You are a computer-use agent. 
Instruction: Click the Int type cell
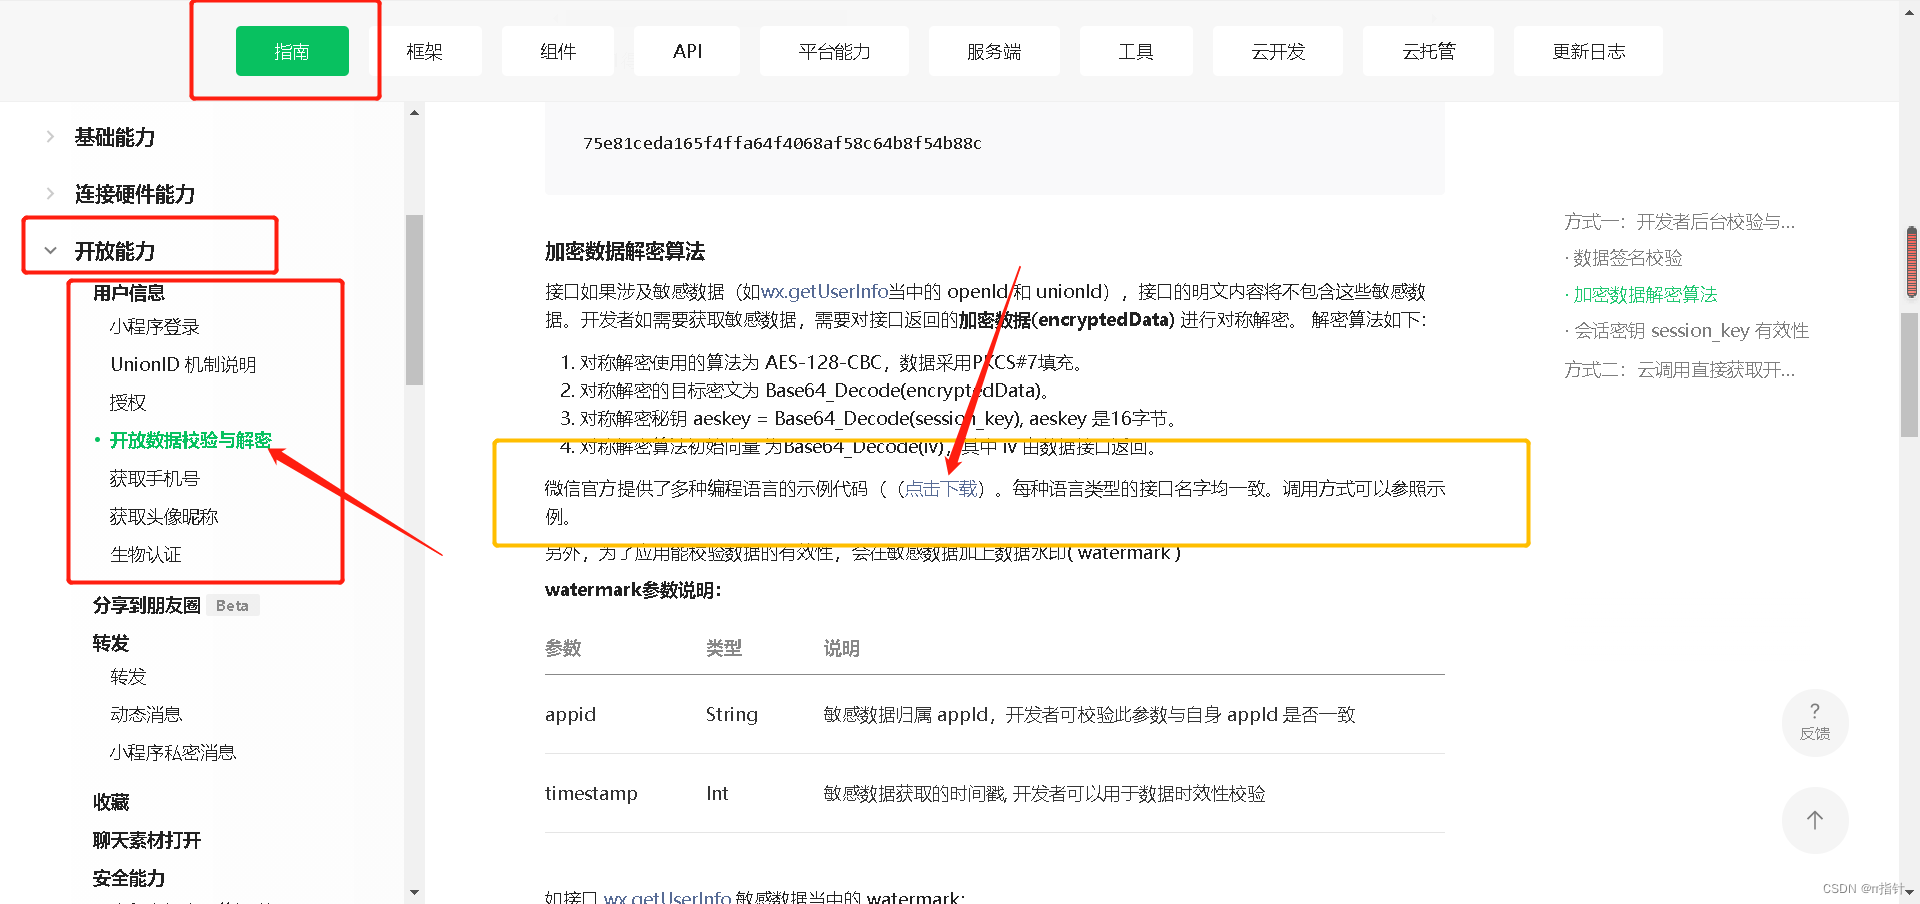point(717,794)
